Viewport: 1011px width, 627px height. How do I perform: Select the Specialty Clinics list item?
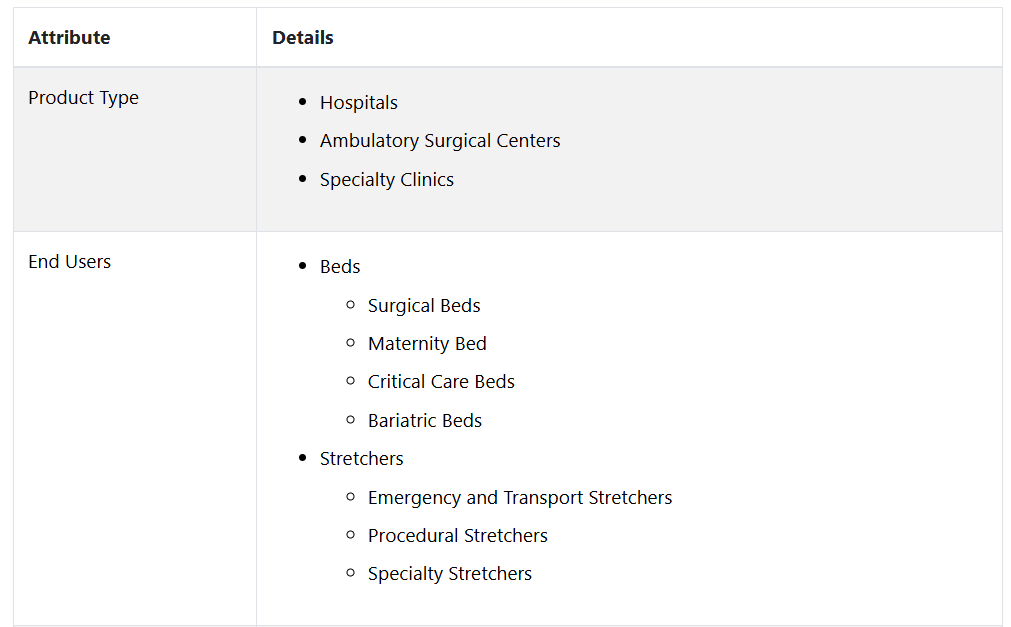[x=386, y=180]
